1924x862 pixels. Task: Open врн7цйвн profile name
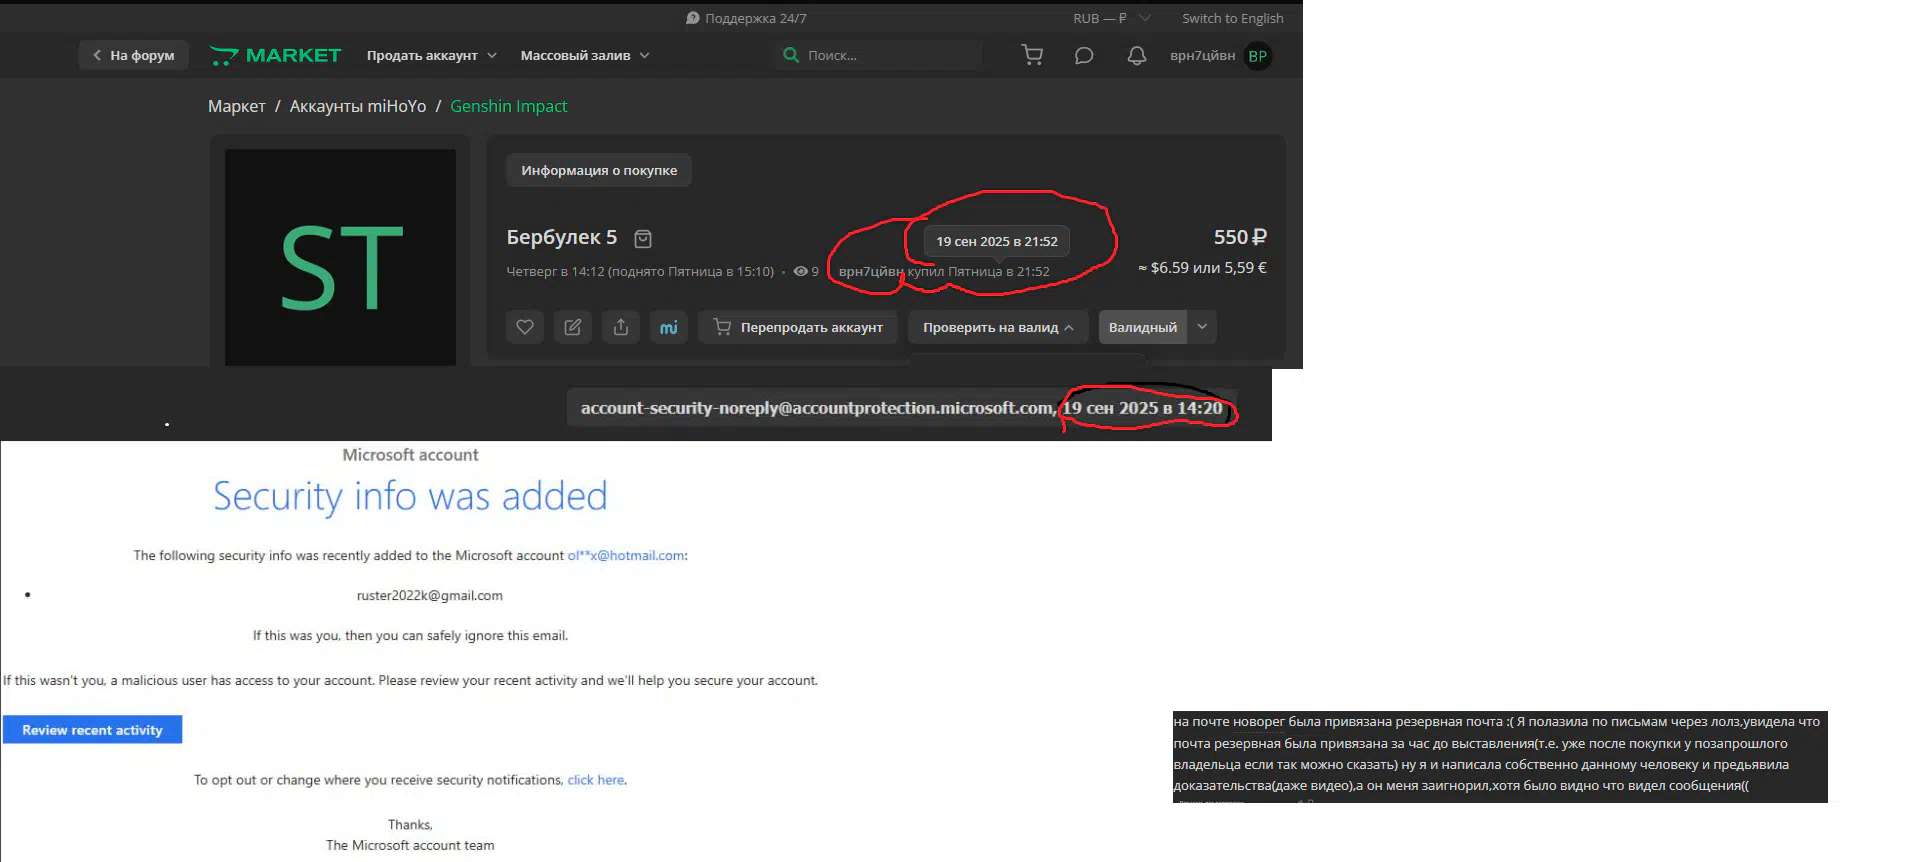pos(1202,55)
